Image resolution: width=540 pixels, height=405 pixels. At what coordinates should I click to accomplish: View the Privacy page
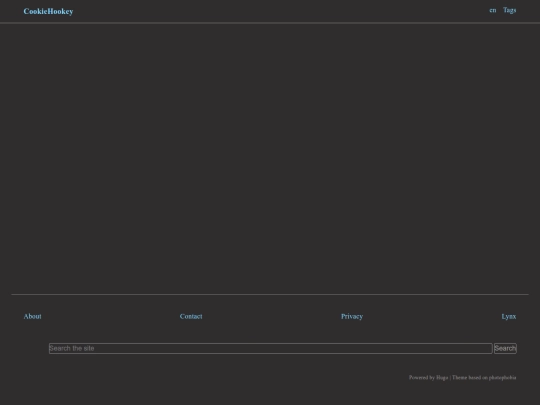click(352, 316)
